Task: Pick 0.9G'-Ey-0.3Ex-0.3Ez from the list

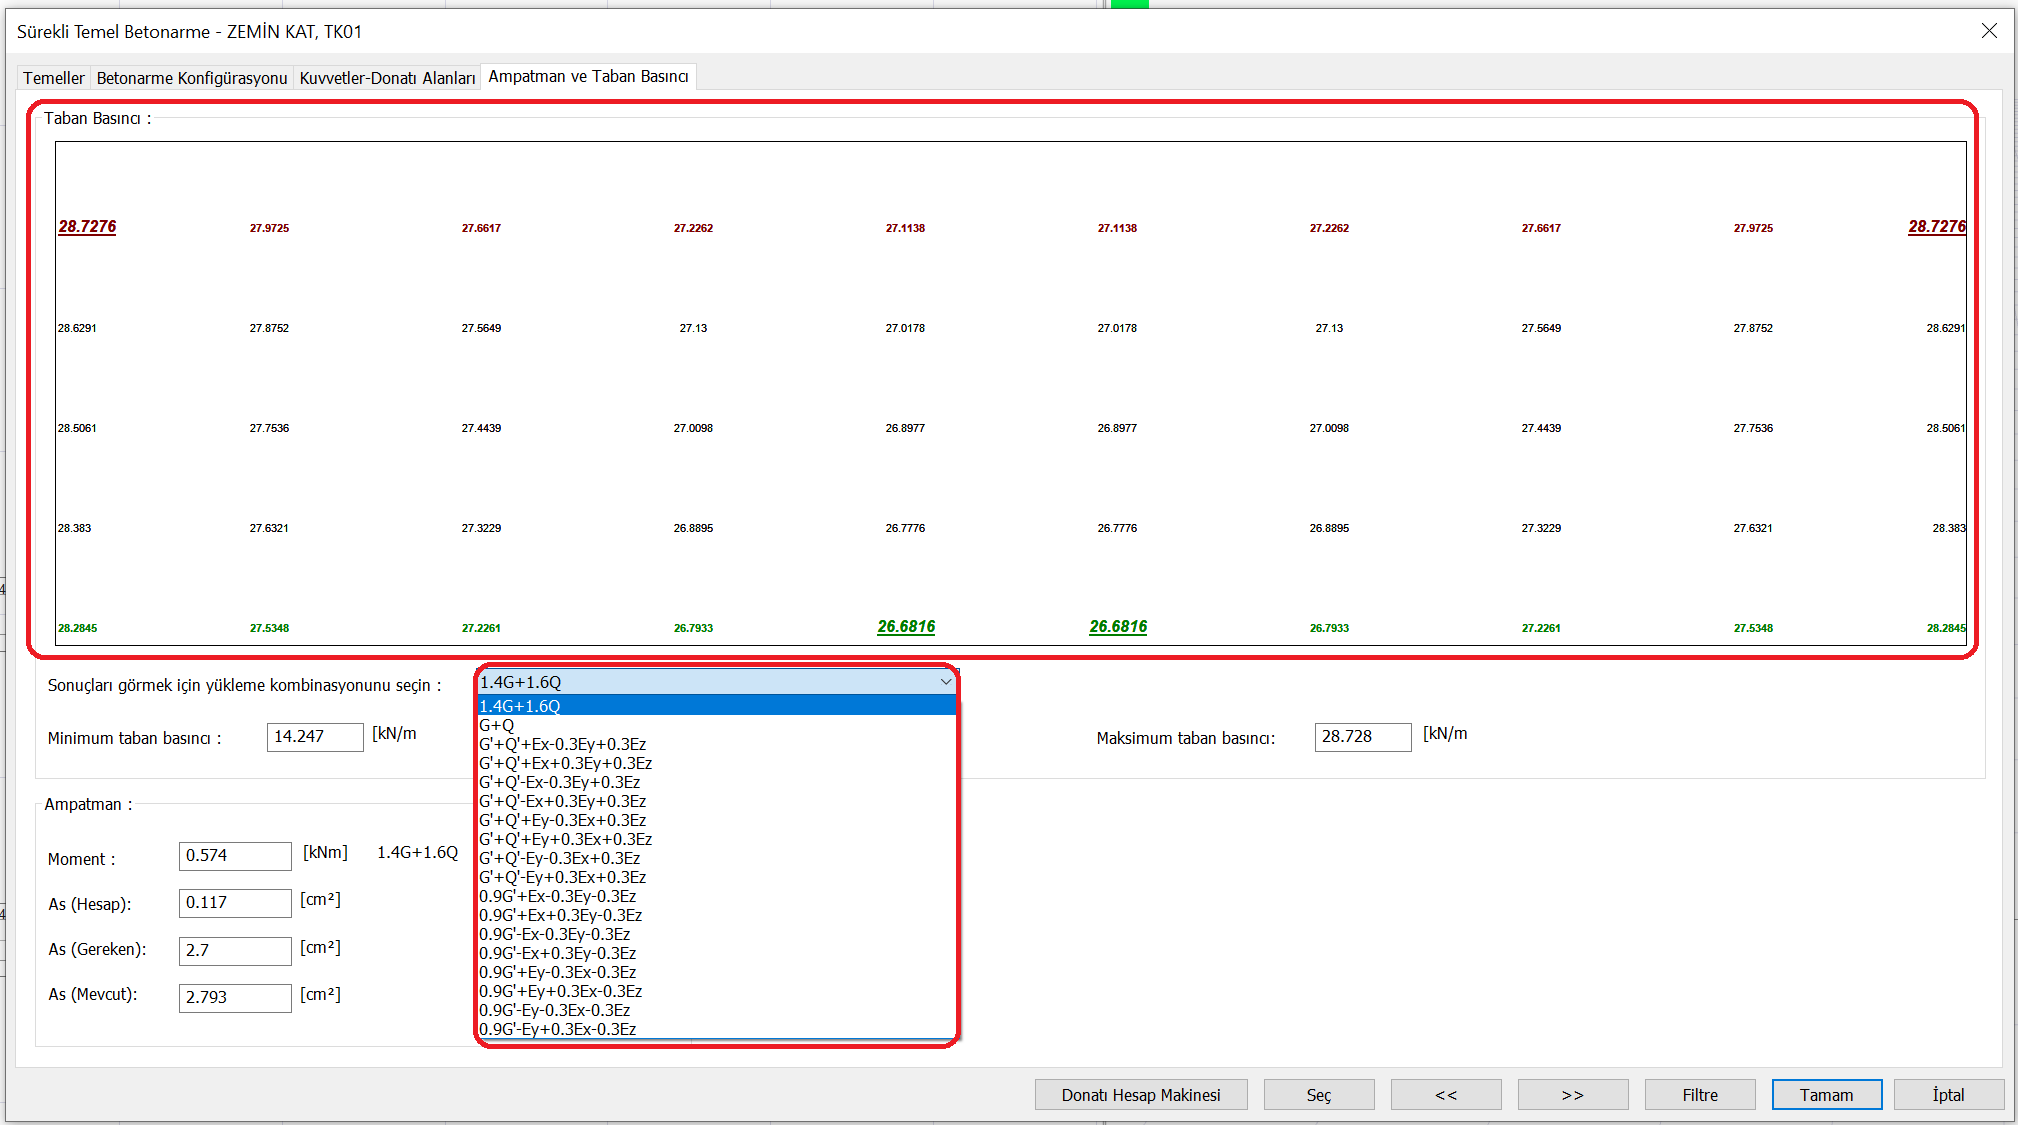Action: 716,1010
